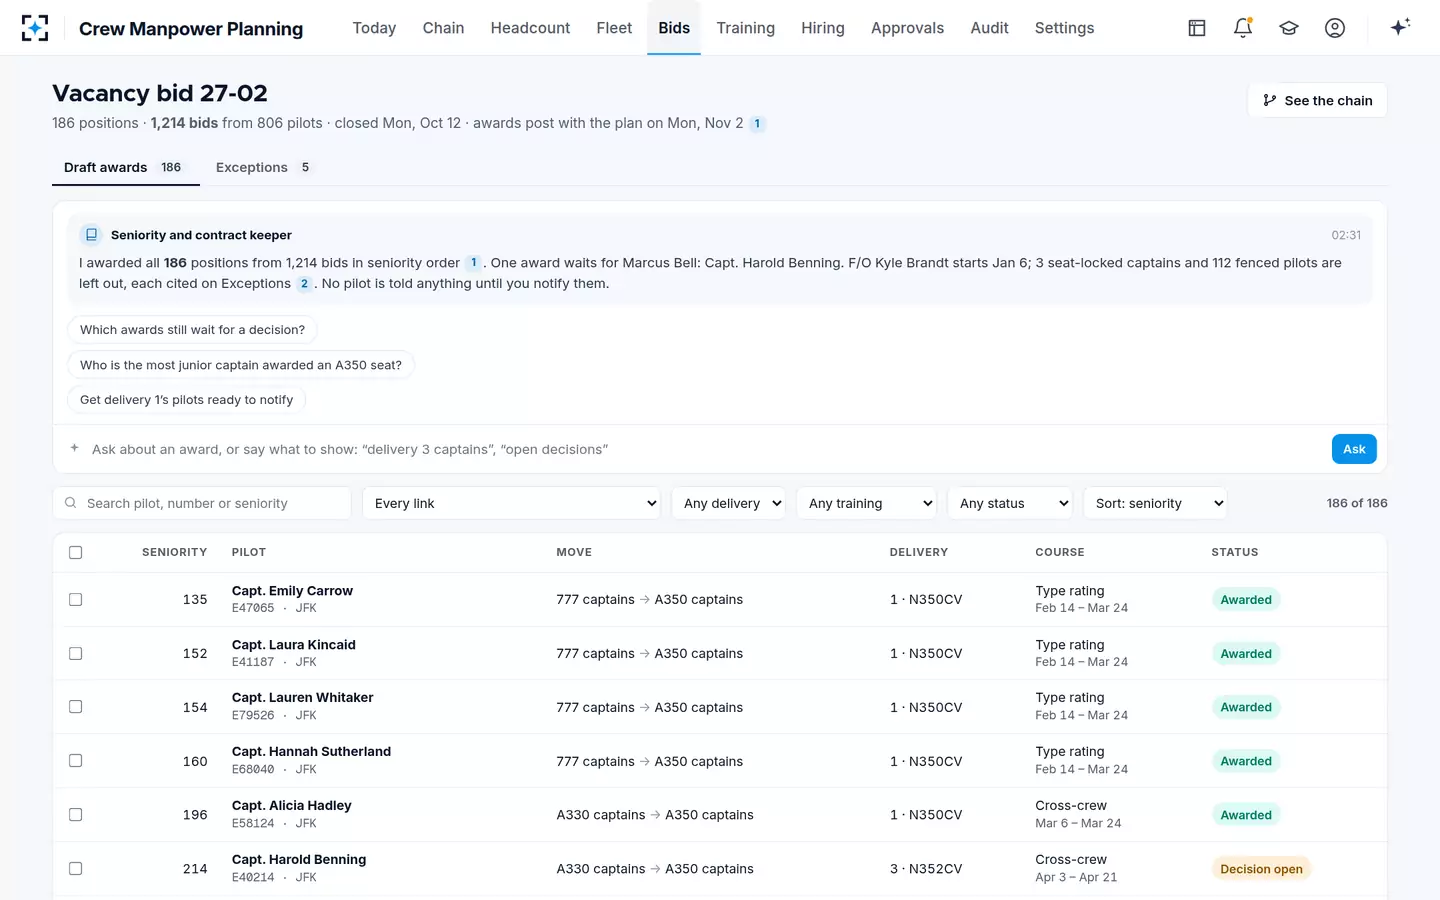Image resolution: width=1440 pixels, height=900 pixels.
Task: Switch to the Exceptions tab
Action: click(x=264, y=167)
